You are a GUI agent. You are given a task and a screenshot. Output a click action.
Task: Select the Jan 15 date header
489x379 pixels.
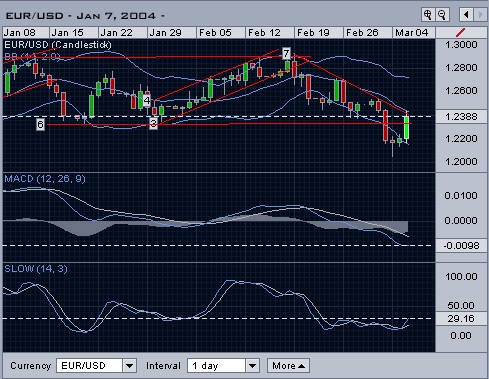(x=74, y=33)
